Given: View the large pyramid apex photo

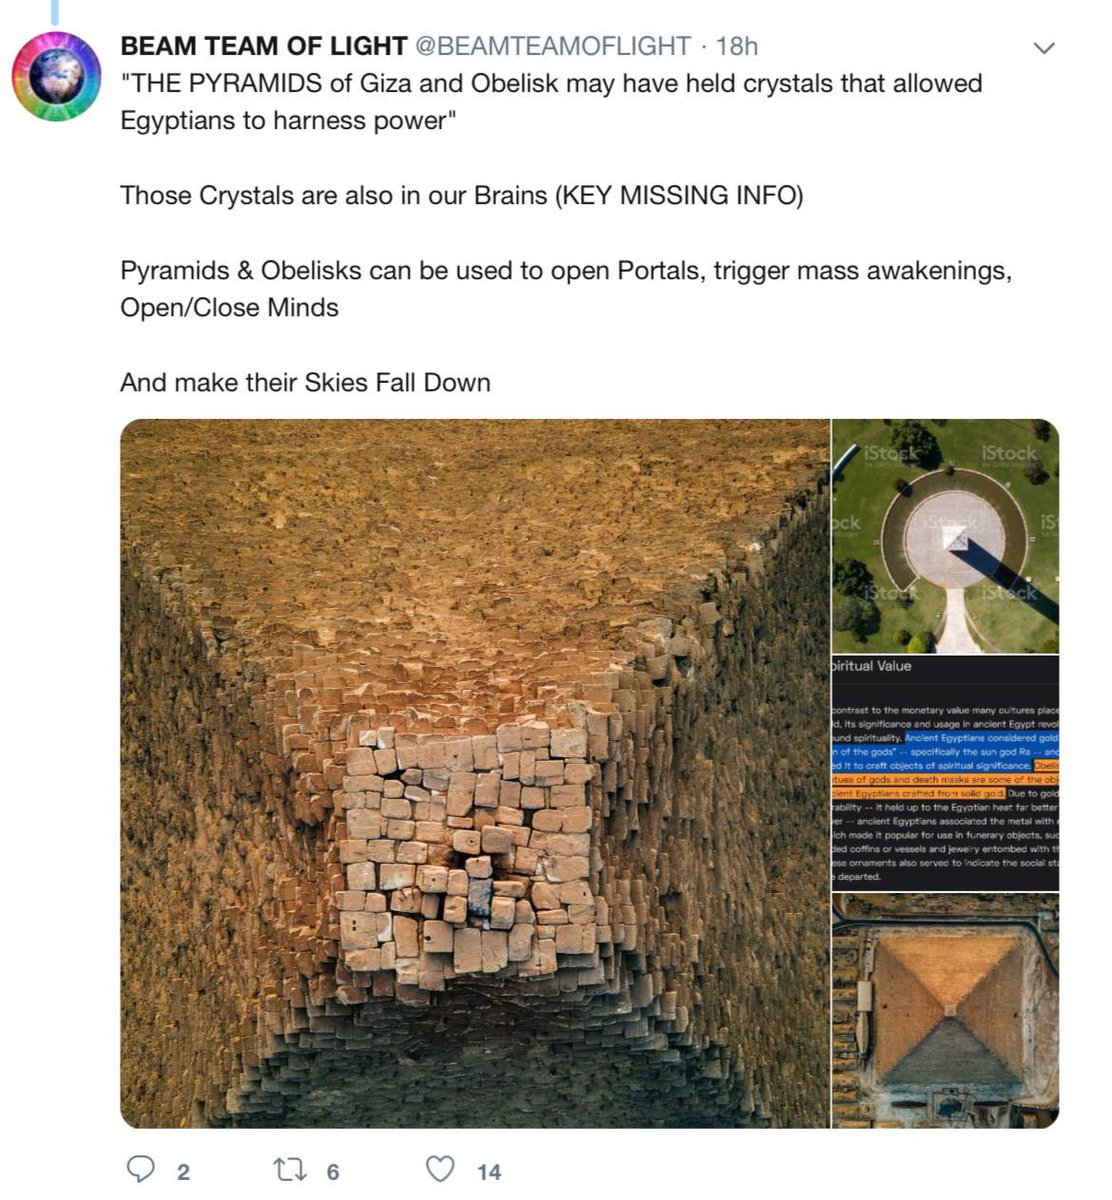Looking at the screenshot, I should pyautogui.click(x=475, y=773).
